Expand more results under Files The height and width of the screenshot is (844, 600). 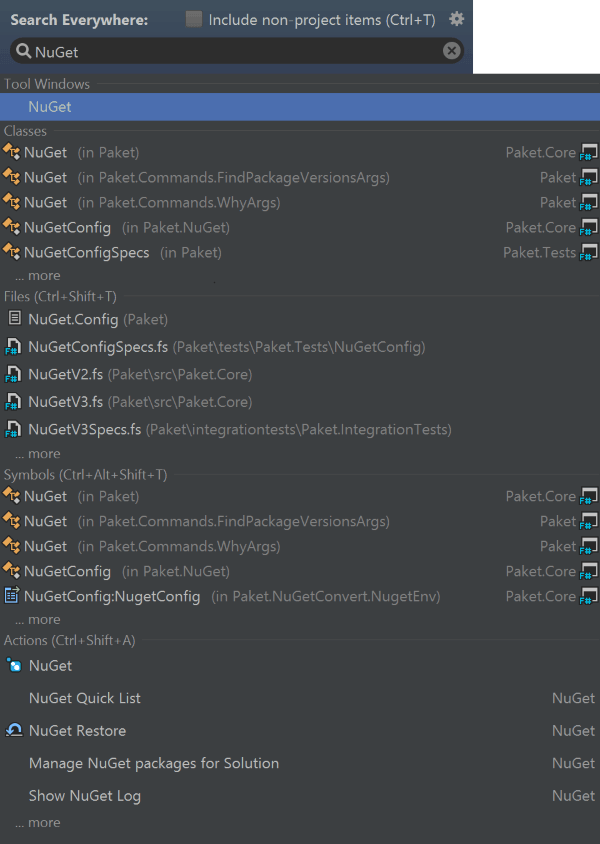[36, 453]
